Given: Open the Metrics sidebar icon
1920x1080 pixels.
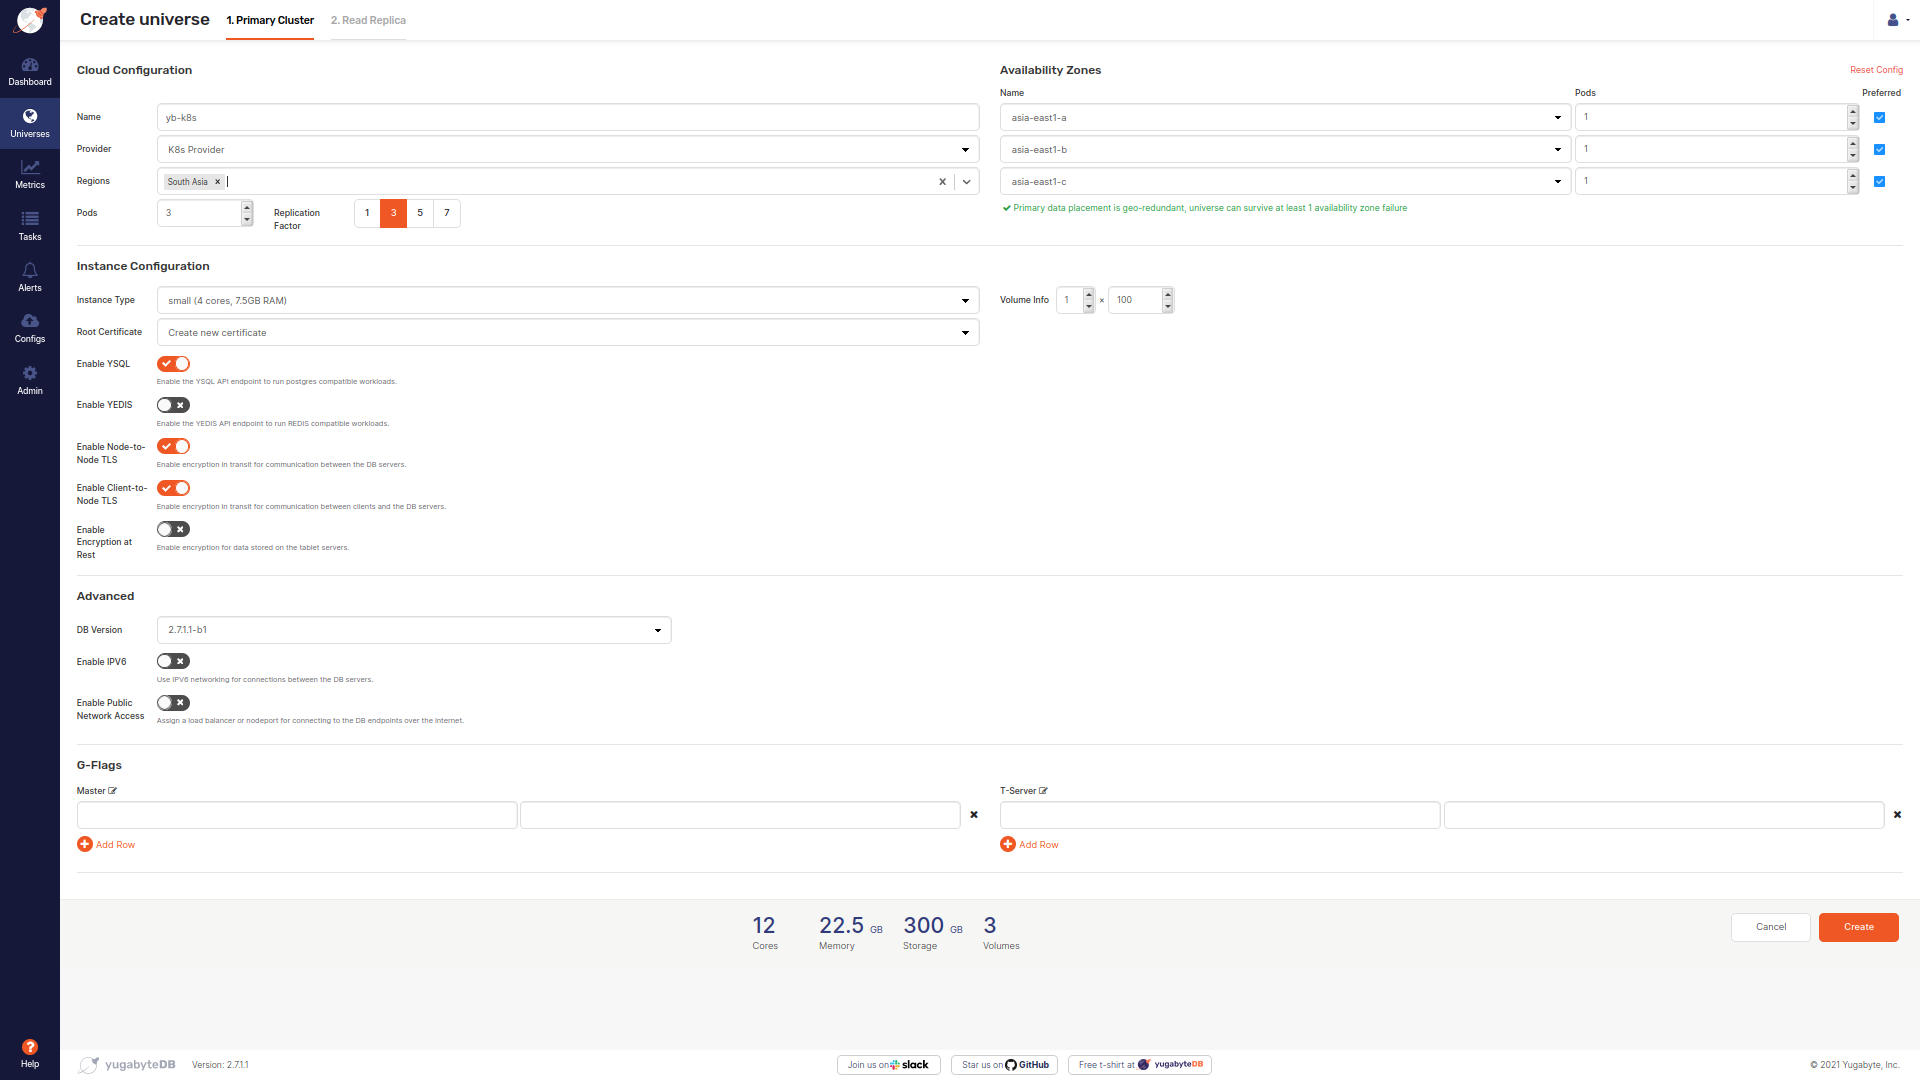Looking at the screenshot, I should tap(30, 174).
